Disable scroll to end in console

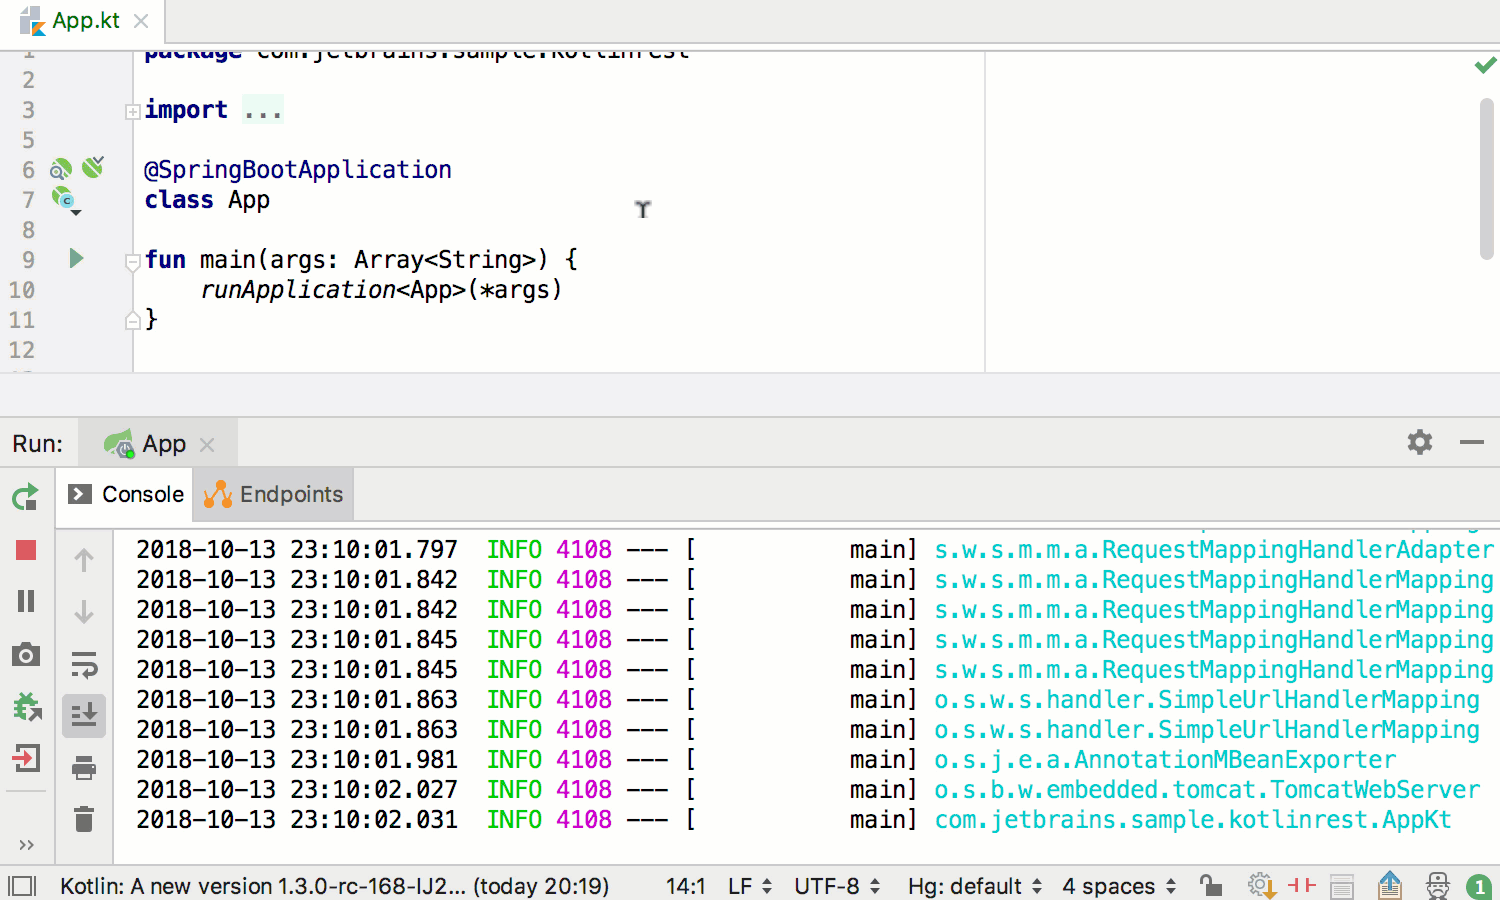[83, 716]
